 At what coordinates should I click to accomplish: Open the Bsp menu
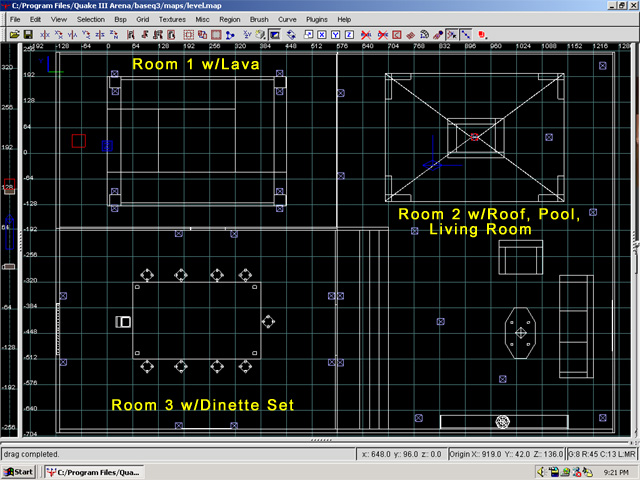point(120,19)
